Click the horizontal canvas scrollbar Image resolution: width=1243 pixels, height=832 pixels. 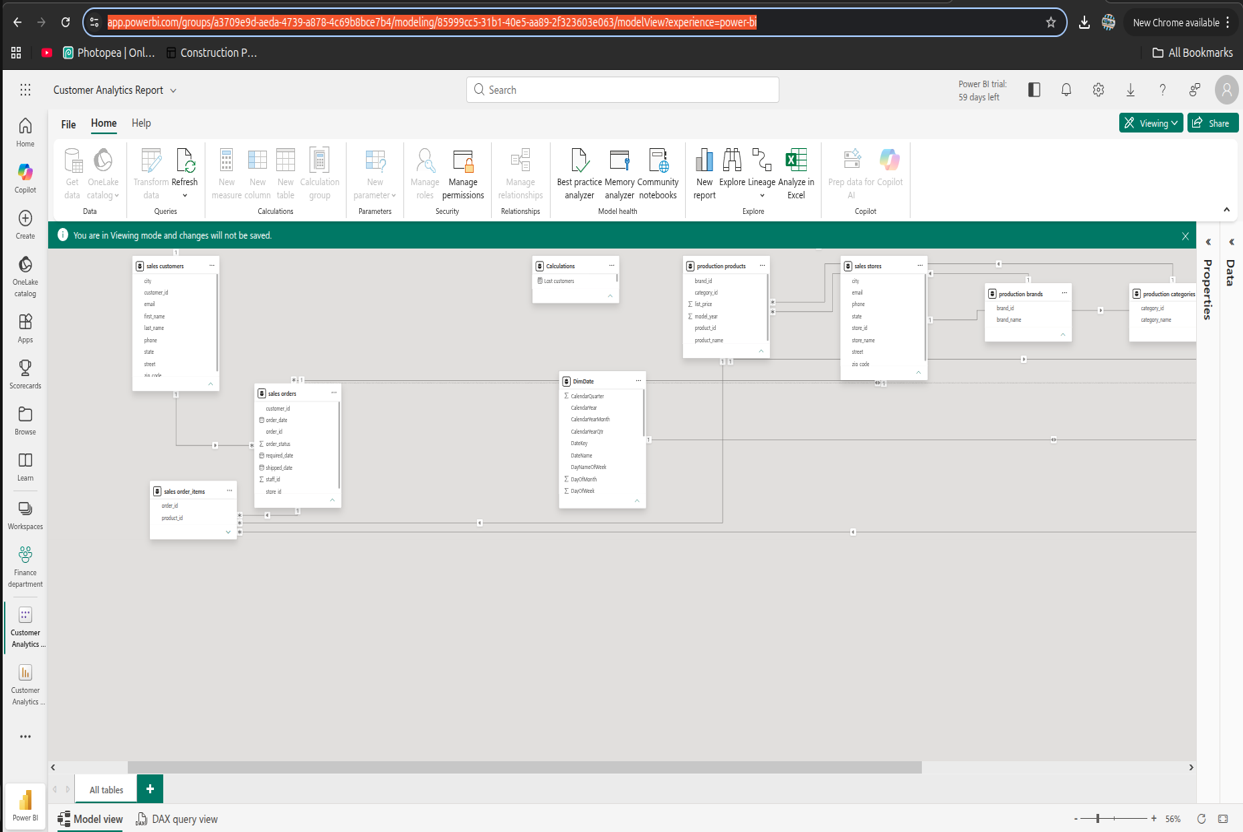524,768
